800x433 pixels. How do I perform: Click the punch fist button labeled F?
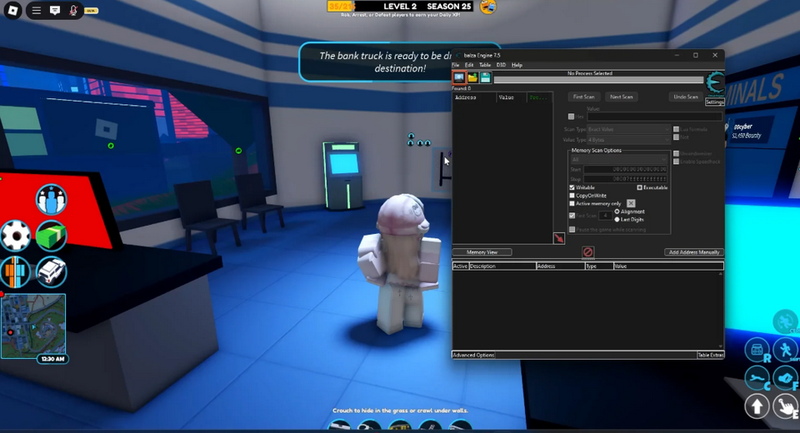pyautogui.click(x=786, y=378)
